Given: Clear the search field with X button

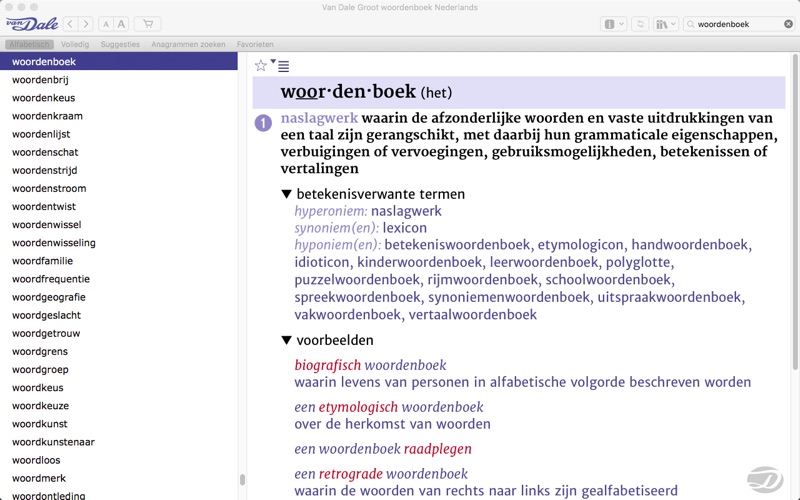Looking at the screenshot, I should (x=788, y=24).
